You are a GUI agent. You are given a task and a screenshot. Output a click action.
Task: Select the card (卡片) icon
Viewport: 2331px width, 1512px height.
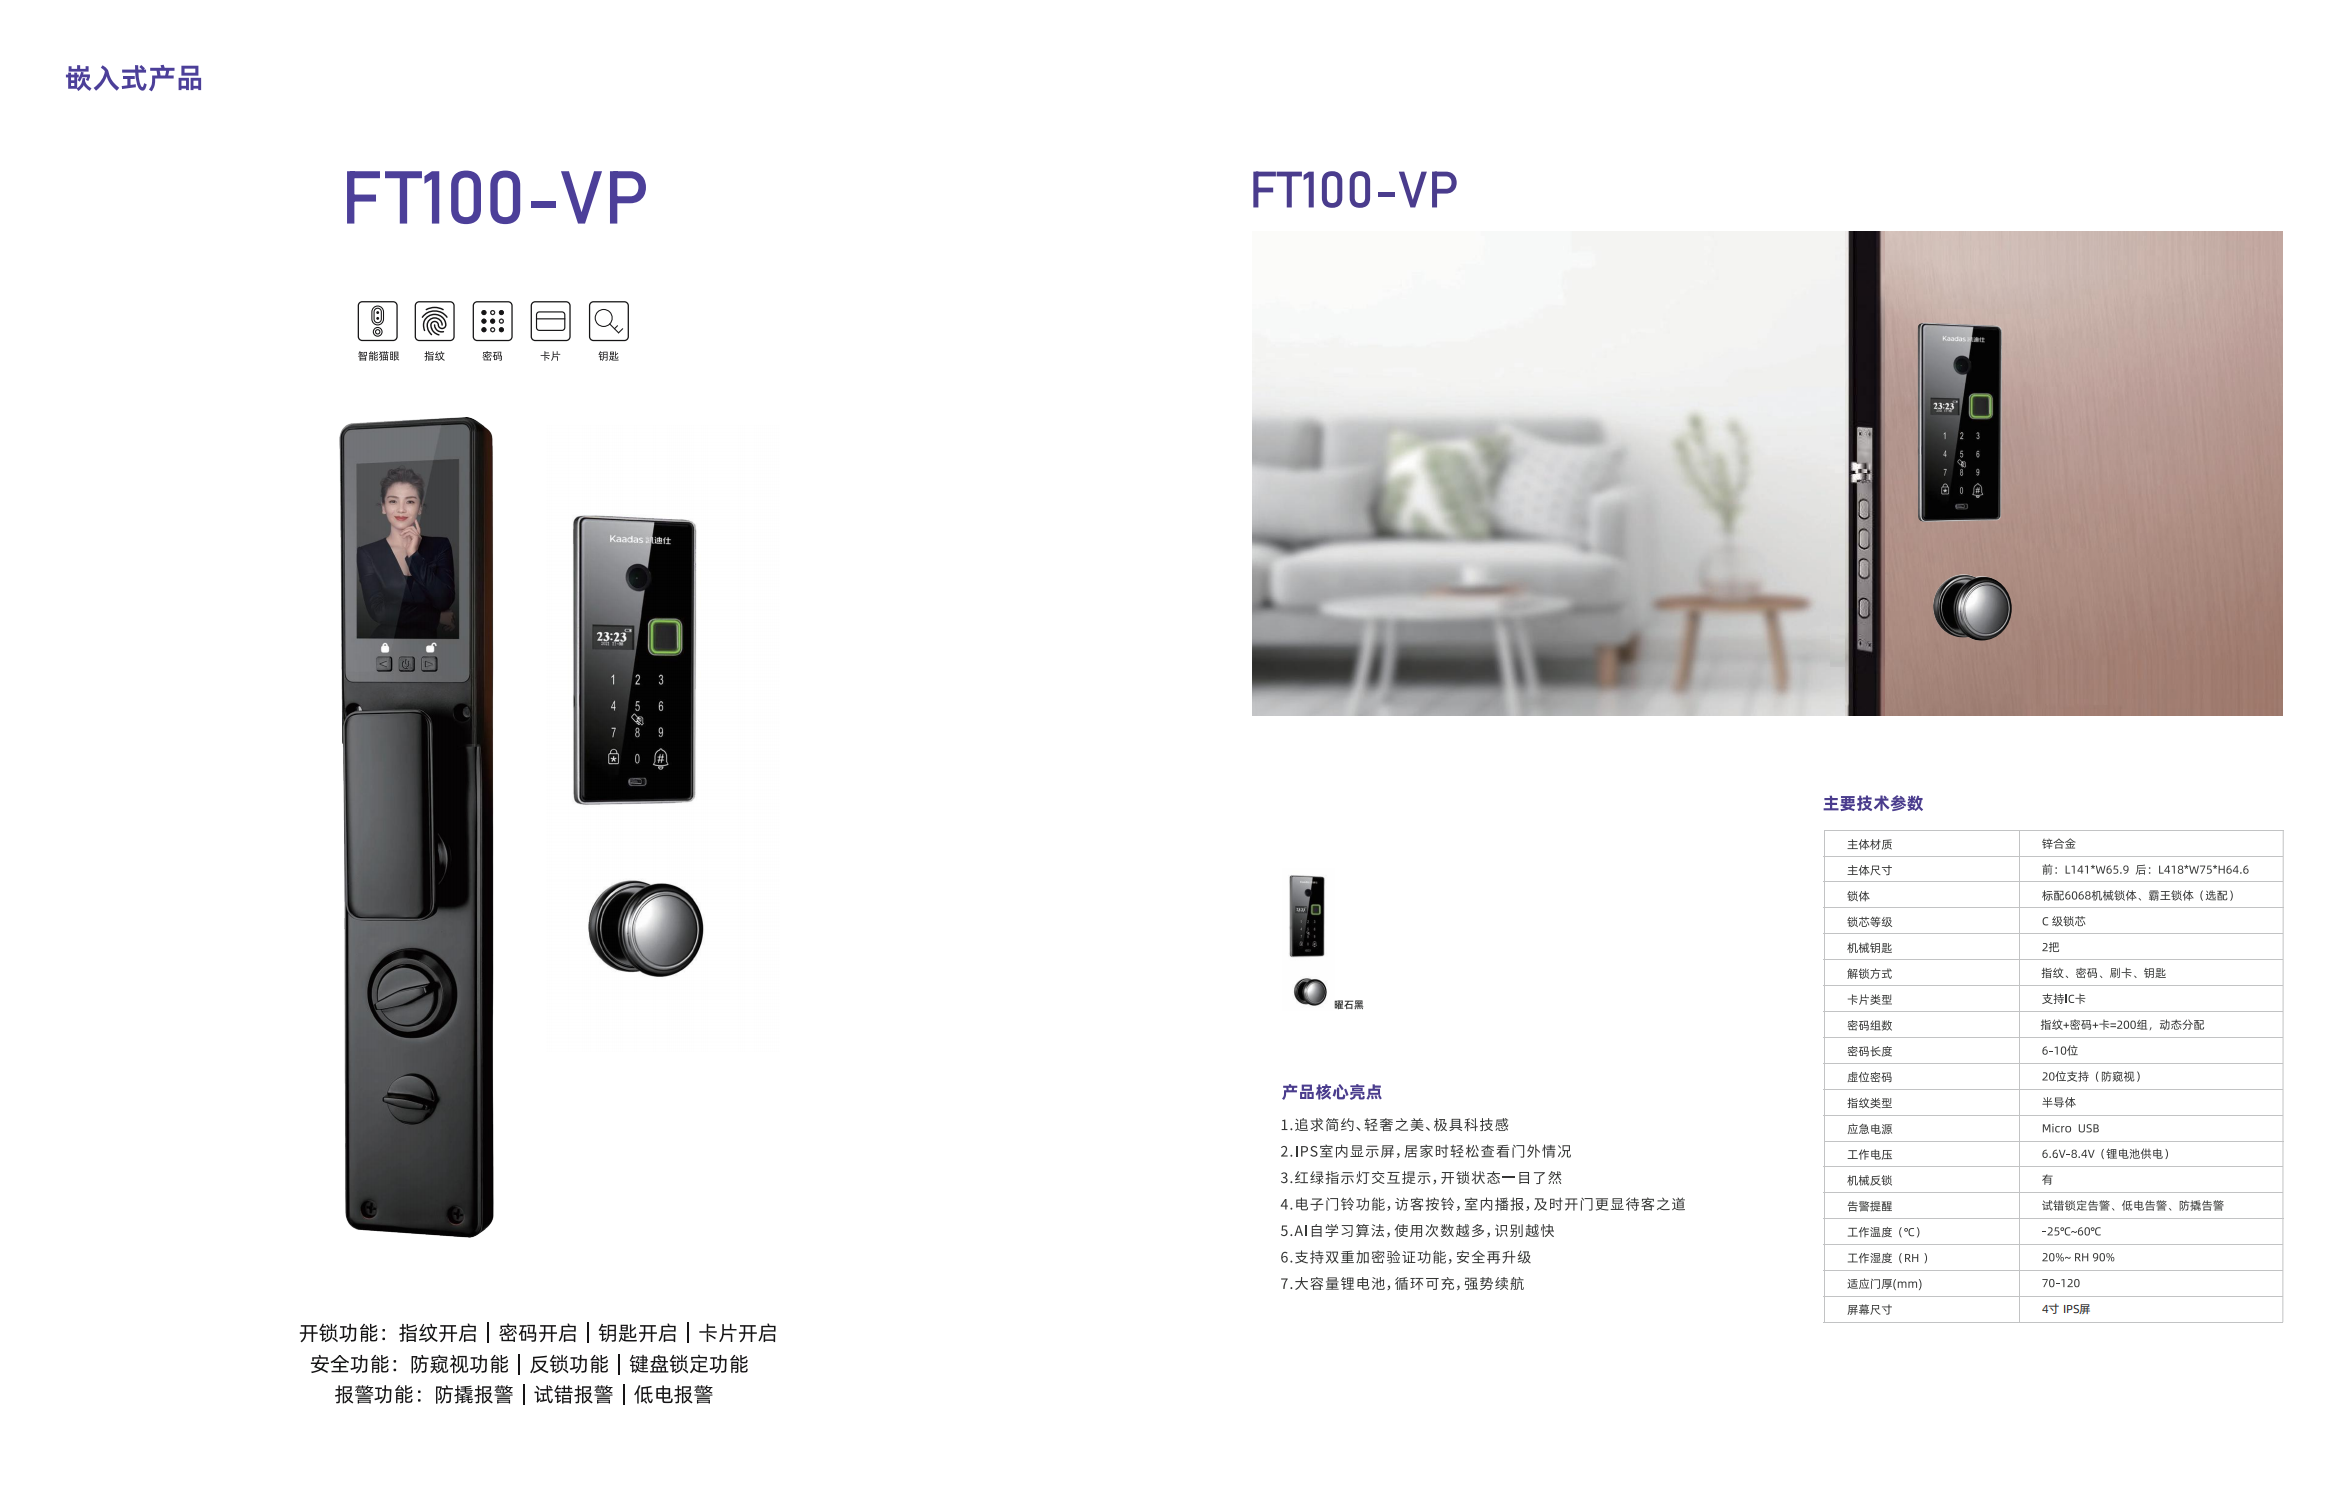click(550, 321)
